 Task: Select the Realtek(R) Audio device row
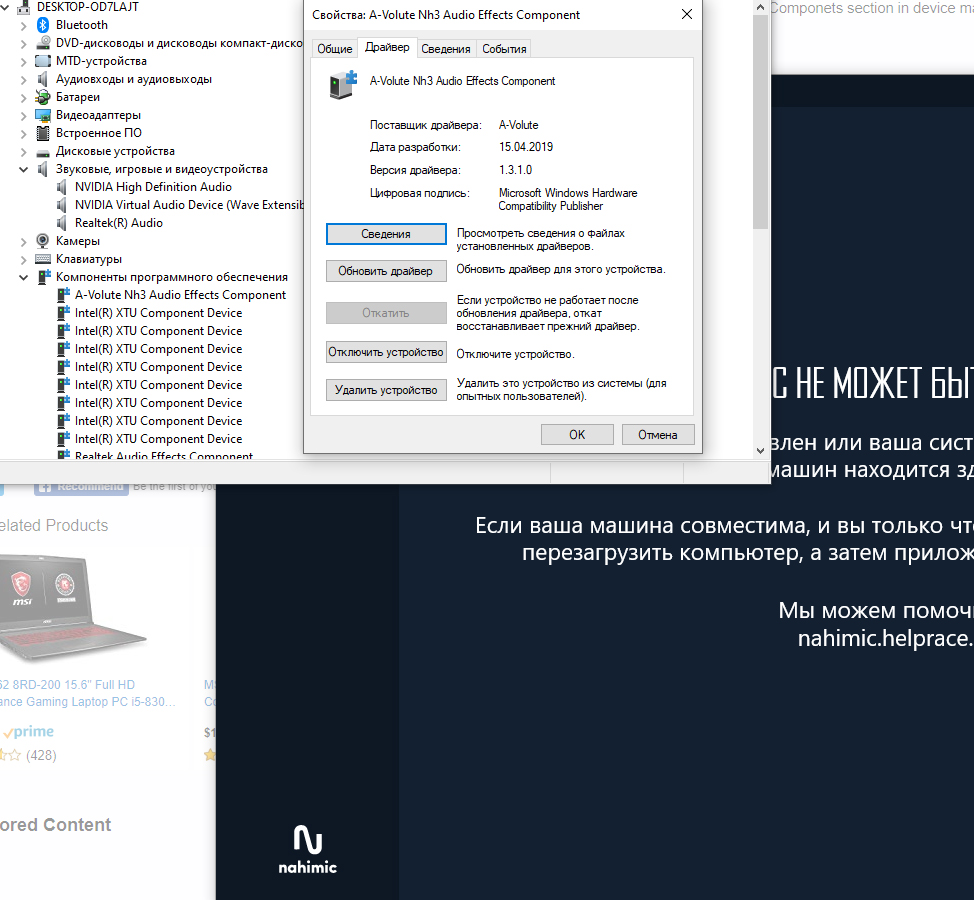pyautogui.click(x=119, y=223)
